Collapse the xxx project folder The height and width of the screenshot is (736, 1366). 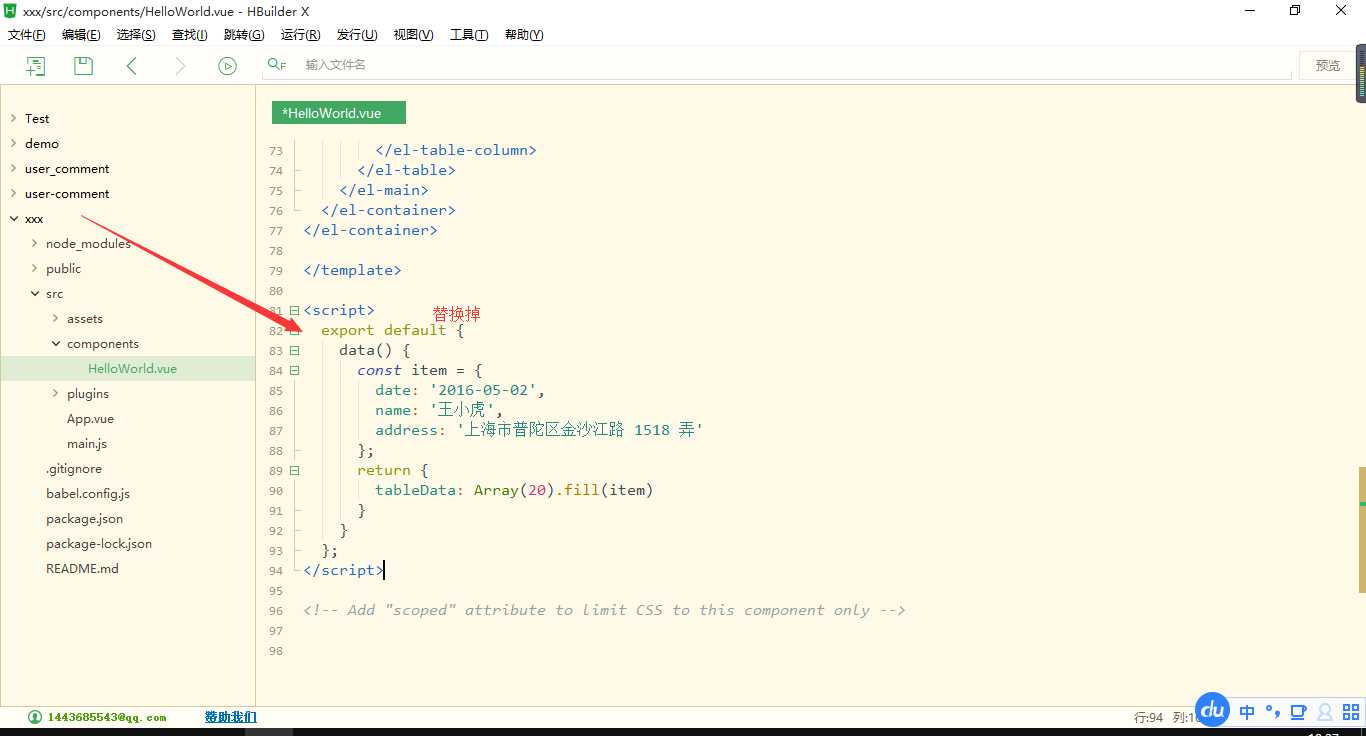(x=13, y=218)
